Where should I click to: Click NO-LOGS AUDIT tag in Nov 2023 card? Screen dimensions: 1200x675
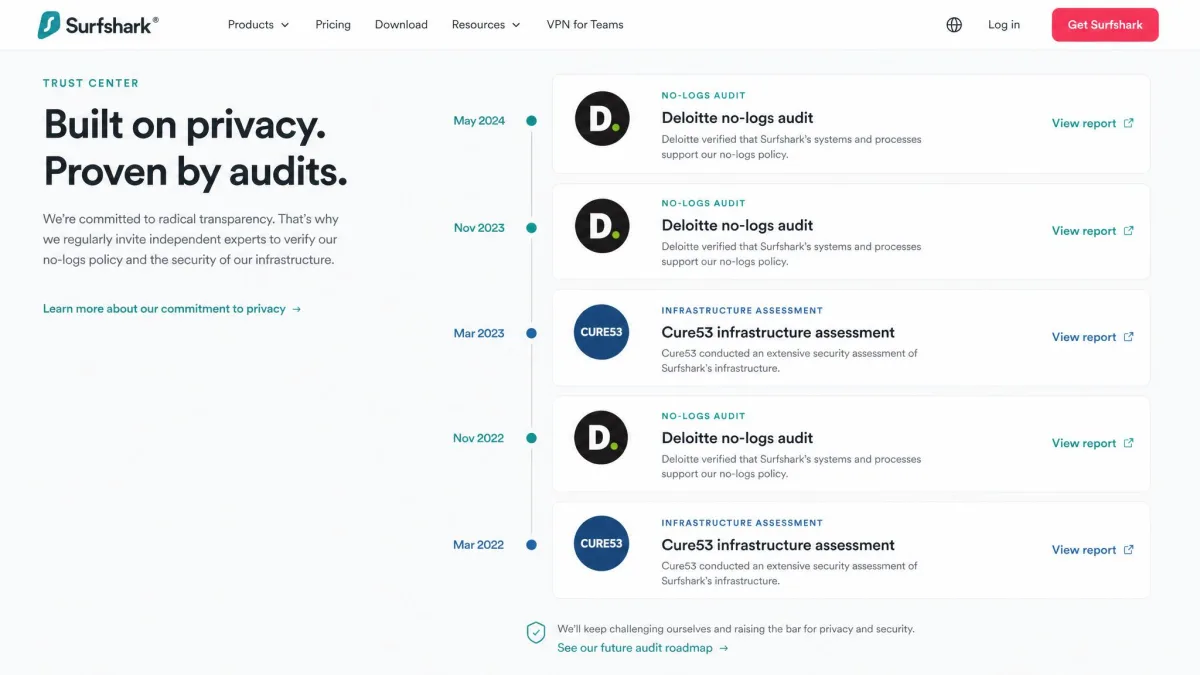point(703,203)
